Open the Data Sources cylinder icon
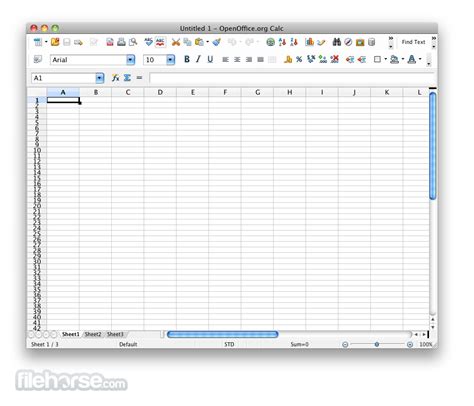474x406 pixels. tap(372, 42)
